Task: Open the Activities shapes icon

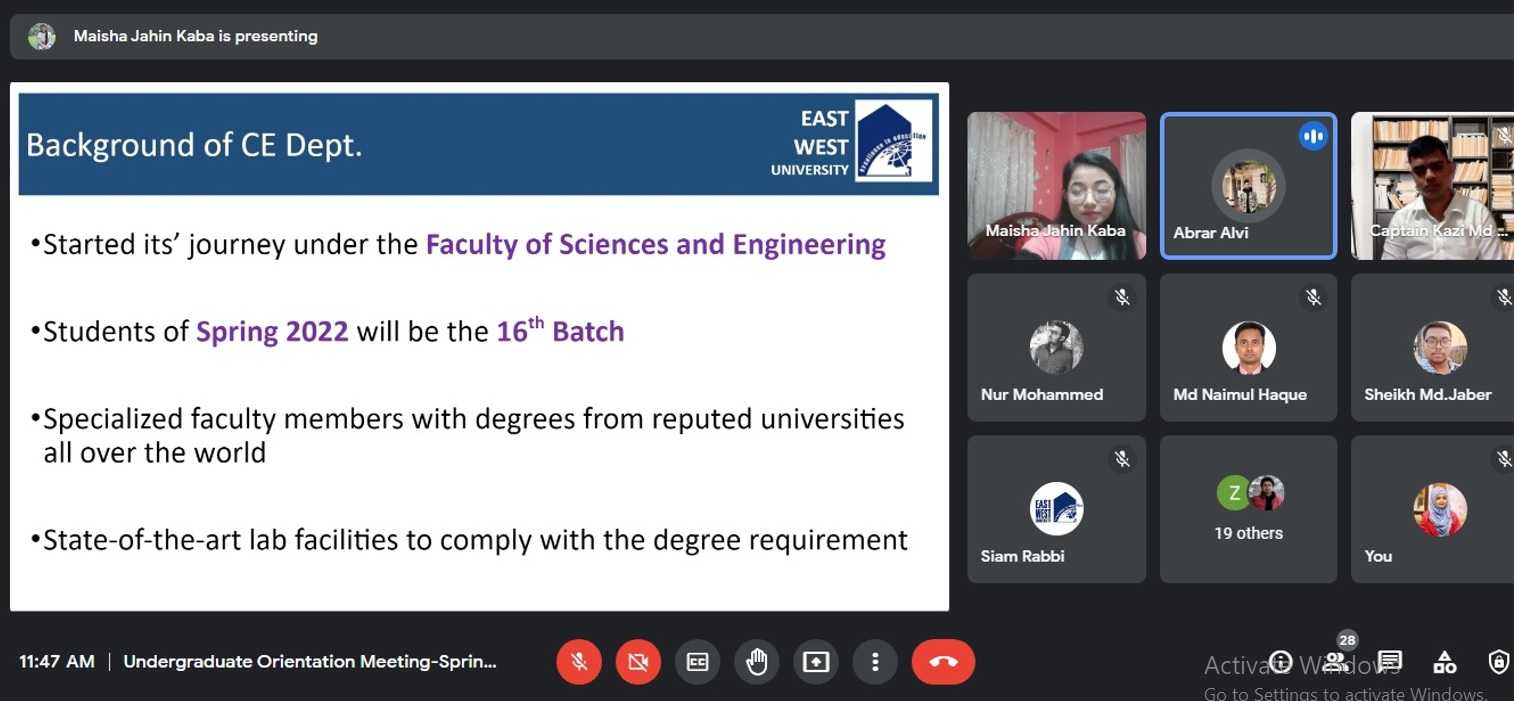Action: (1444, 662)
